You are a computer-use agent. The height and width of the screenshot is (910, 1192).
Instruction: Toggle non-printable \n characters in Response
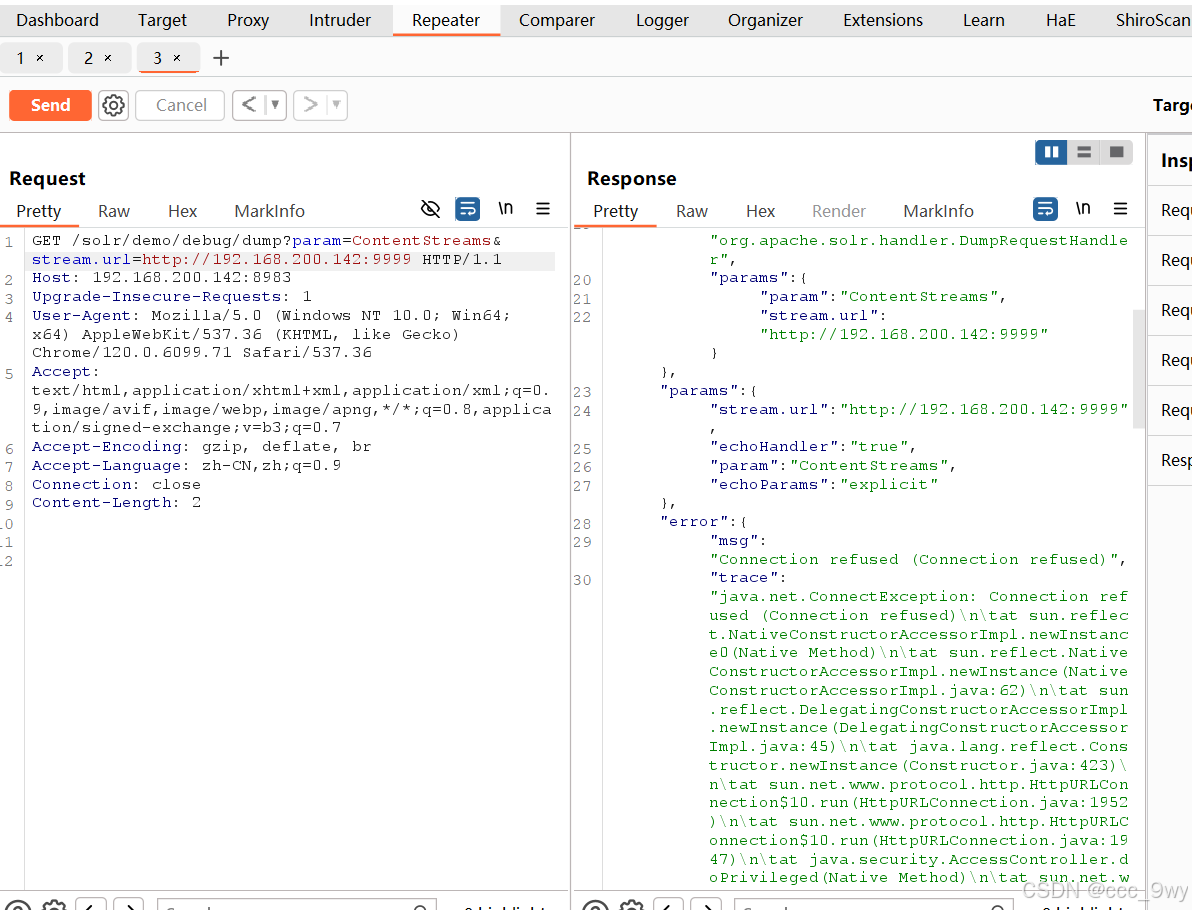tap(1083, 208)
